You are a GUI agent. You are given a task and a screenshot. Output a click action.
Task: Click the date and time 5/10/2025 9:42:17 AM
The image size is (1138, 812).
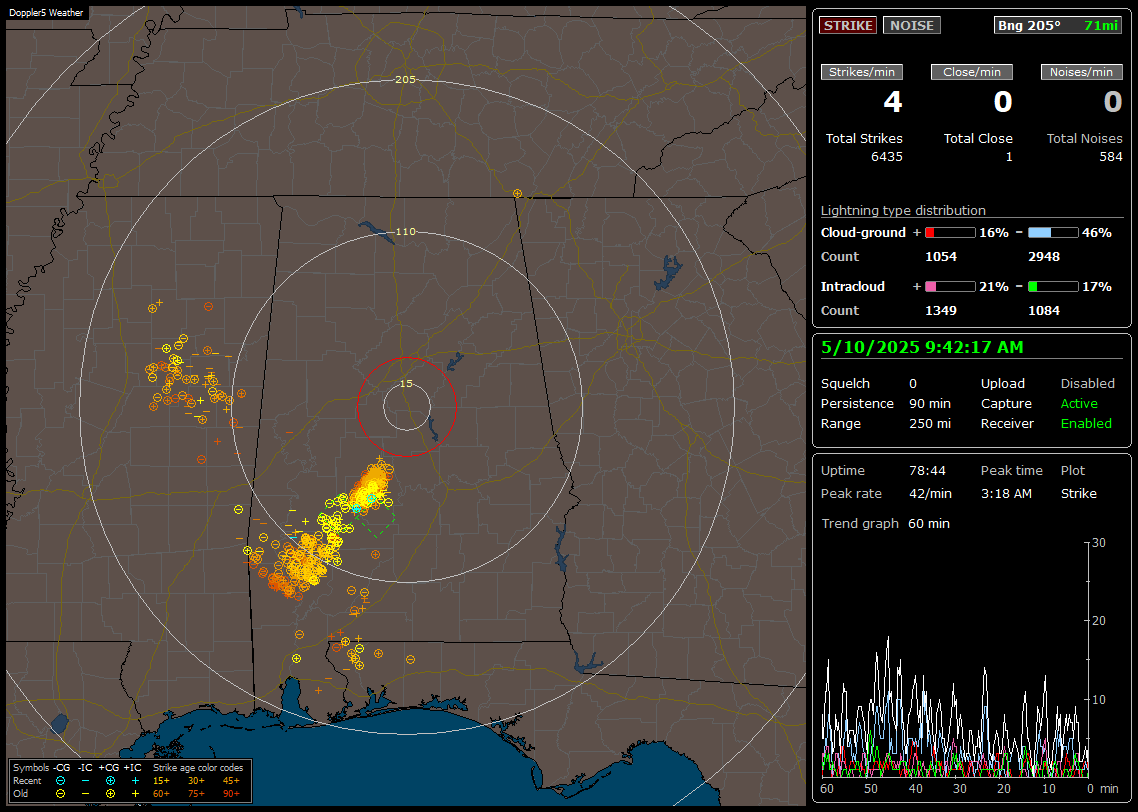(922, 348)
